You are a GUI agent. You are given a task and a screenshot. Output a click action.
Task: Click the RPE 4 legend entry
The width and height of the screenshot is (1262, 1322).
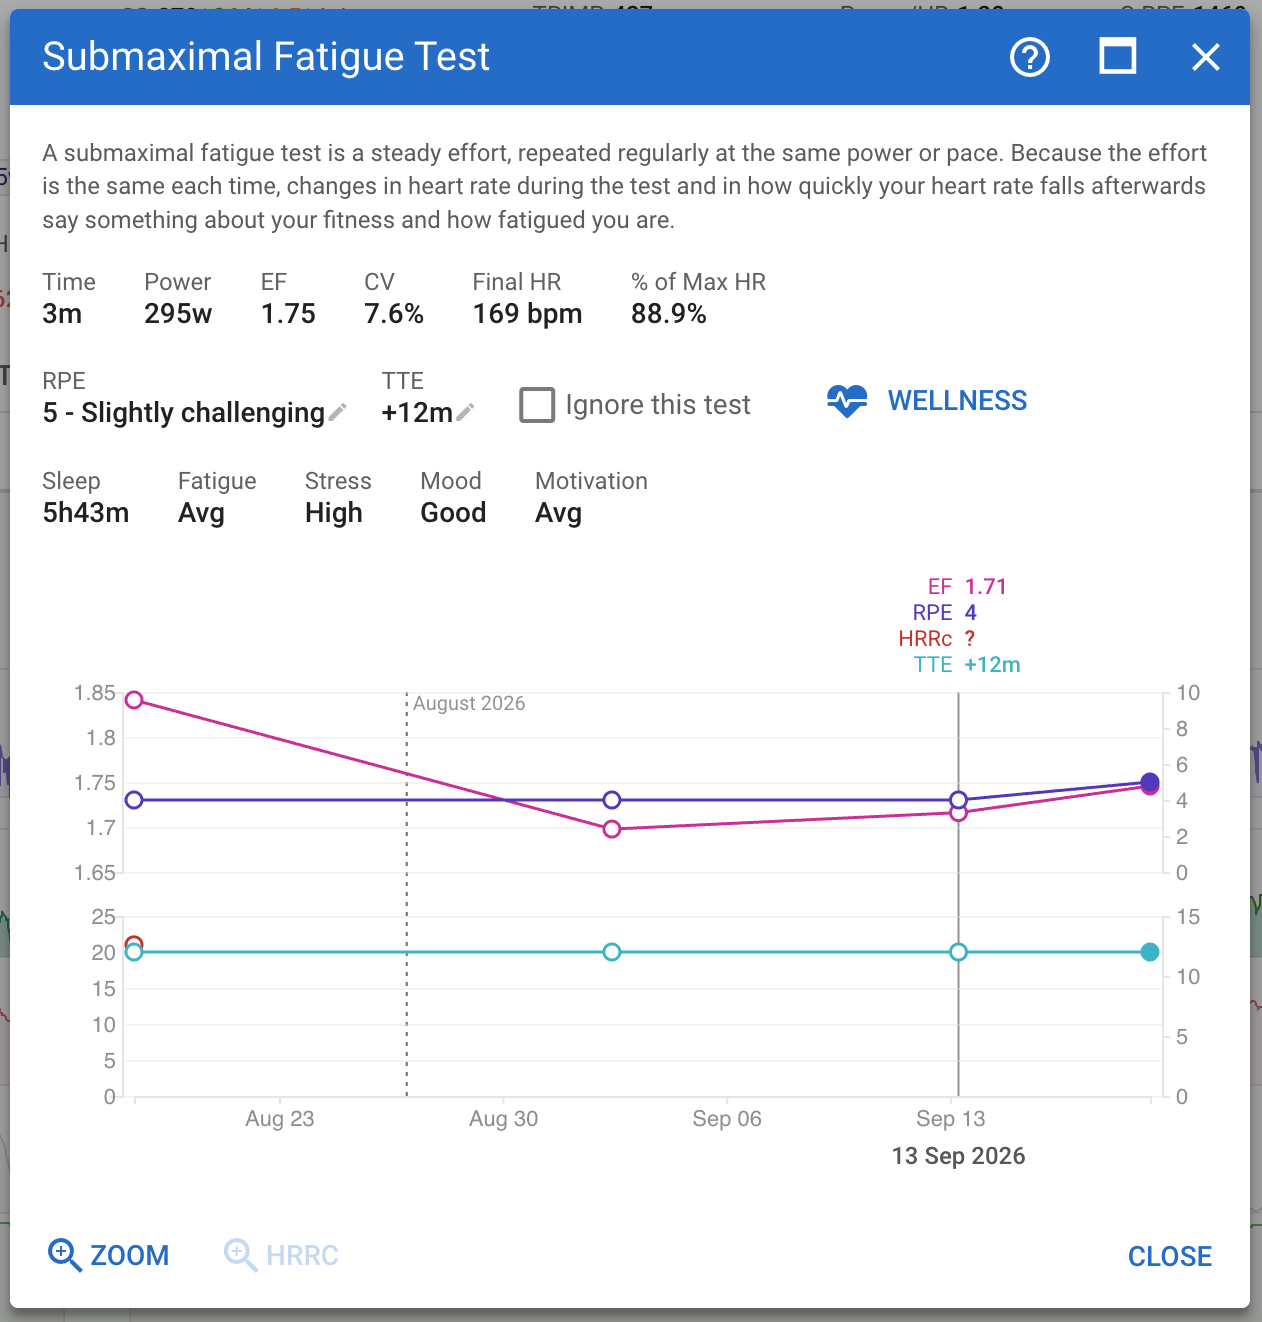pyautogui.click(x=944, y=613)
